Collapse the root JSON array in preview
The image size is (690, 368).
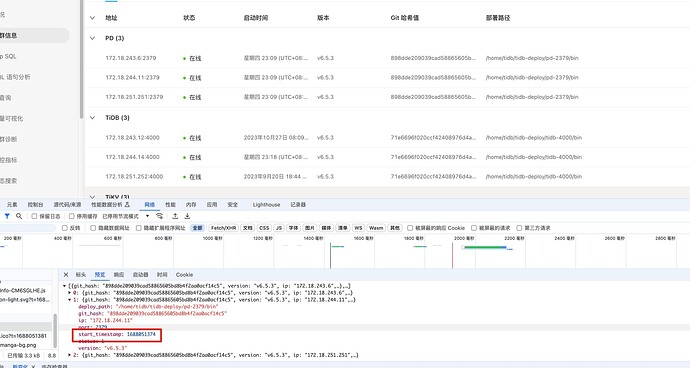coord(65,286)
